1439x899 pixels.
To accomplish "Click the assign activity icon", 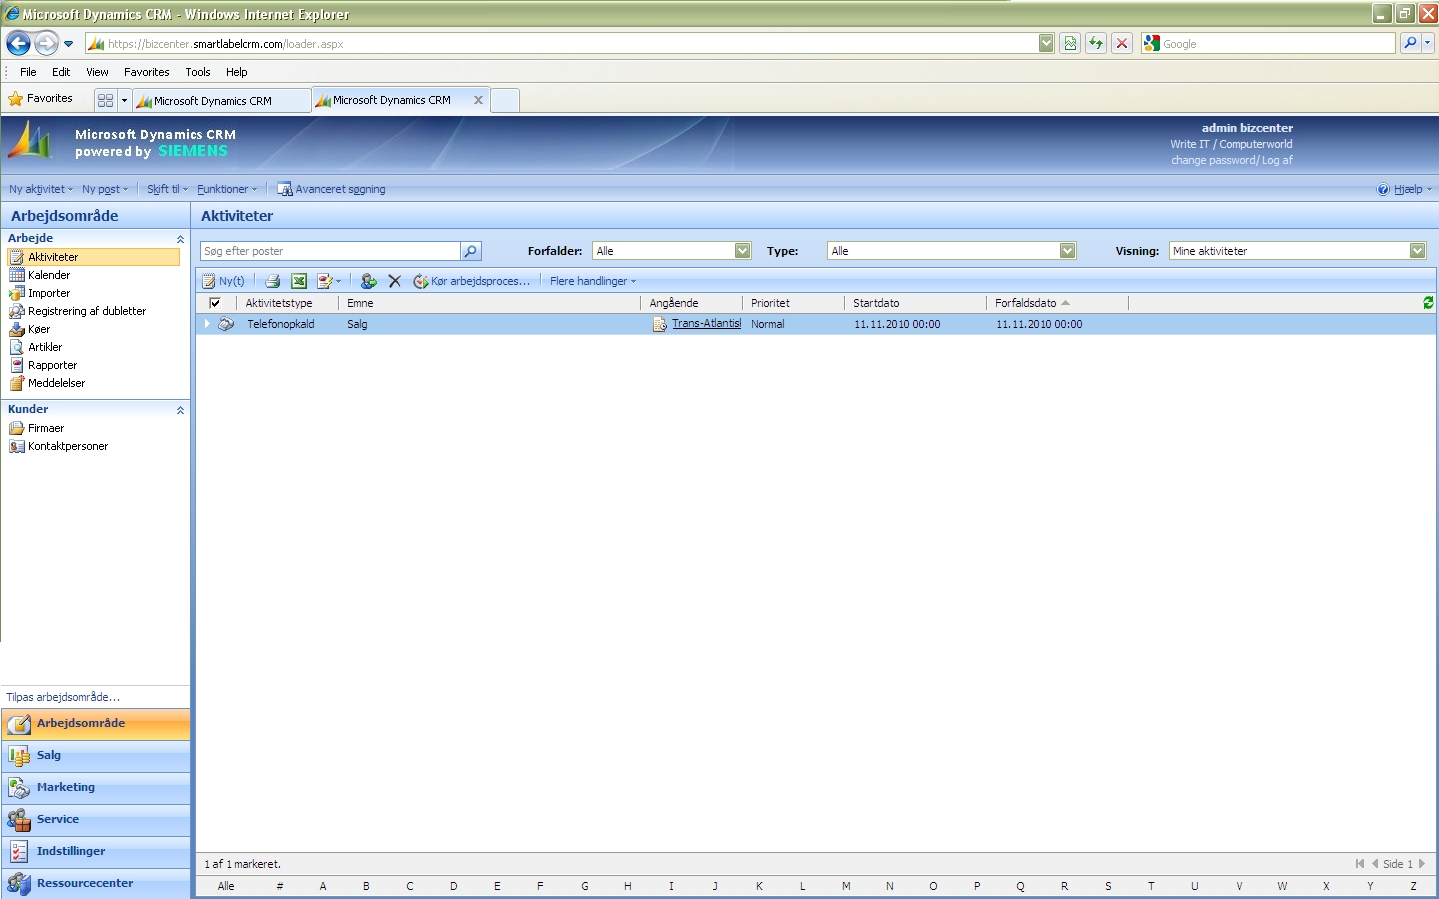I will pos(368,281).
